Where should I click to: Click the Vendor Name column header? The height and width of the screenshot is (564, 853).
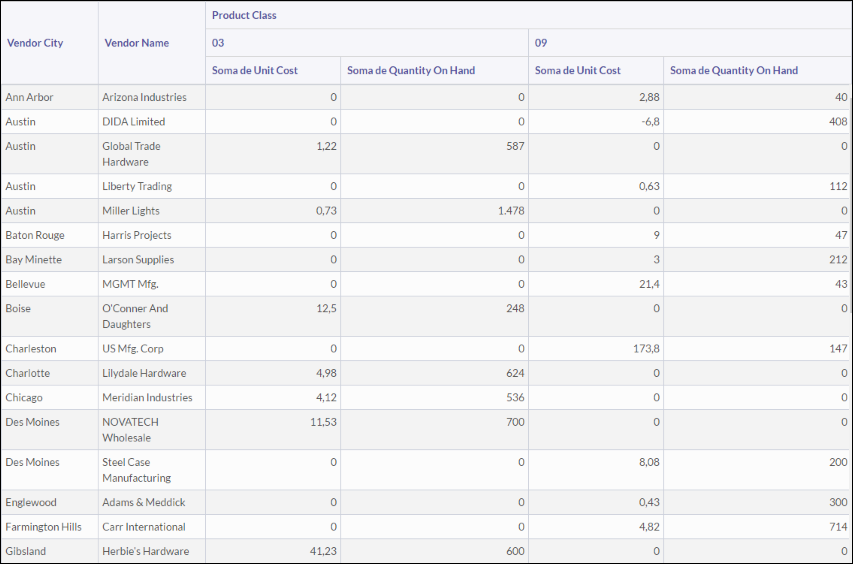coord(137,43)
